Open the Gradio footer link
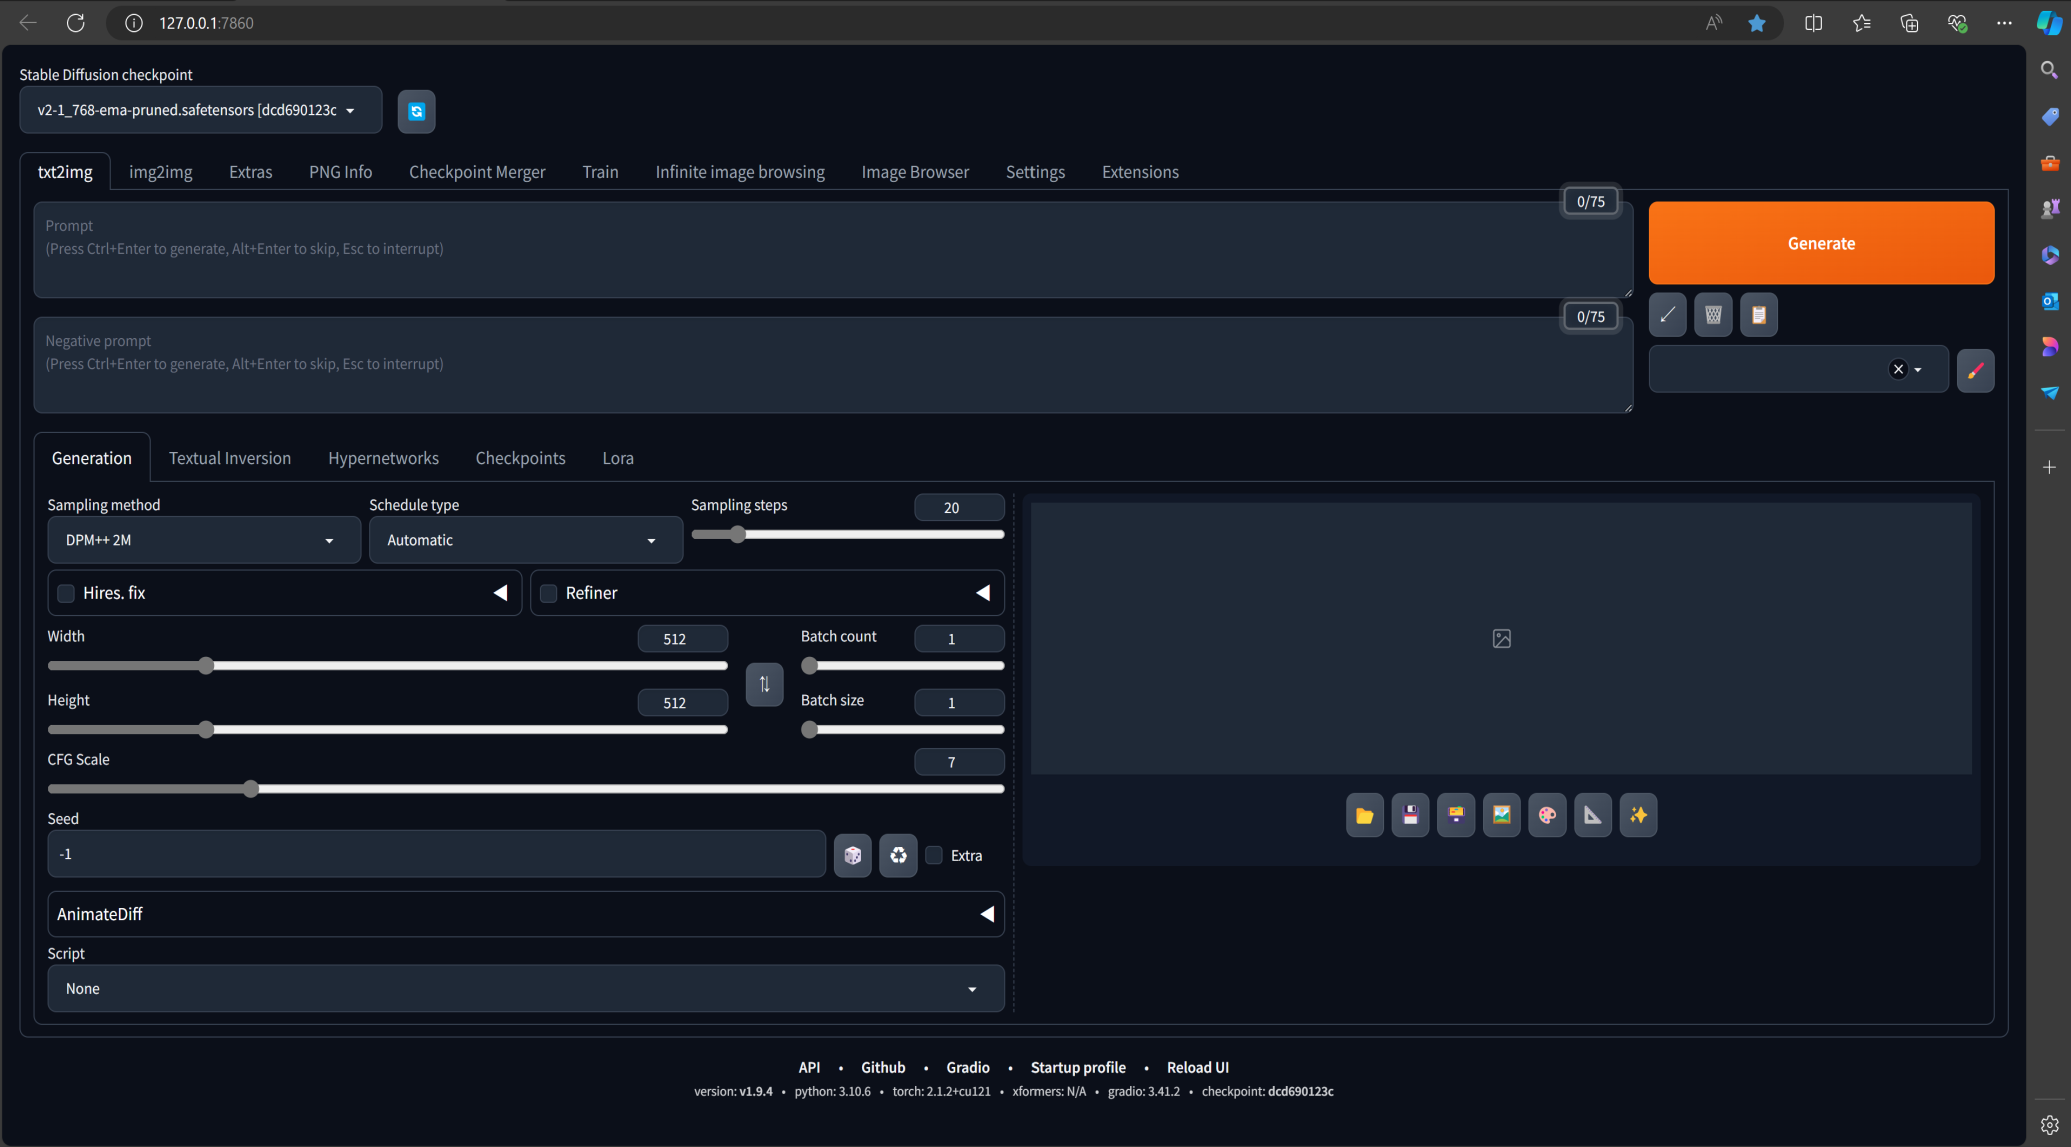 point(968,1067)
